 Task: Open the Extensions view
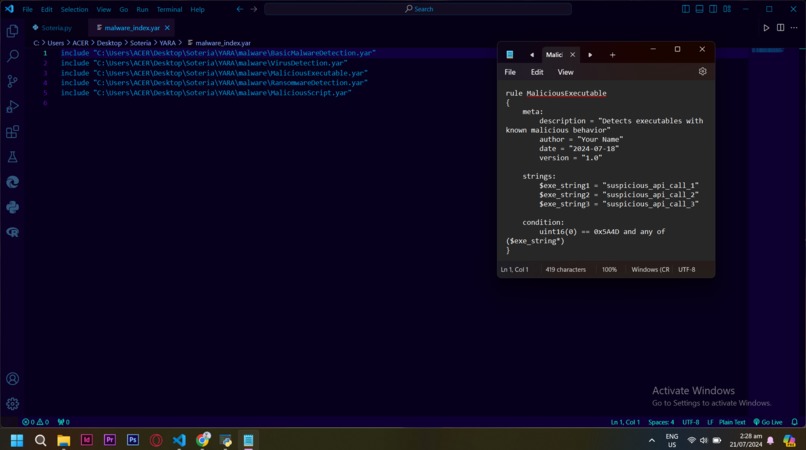click(12, 132)
